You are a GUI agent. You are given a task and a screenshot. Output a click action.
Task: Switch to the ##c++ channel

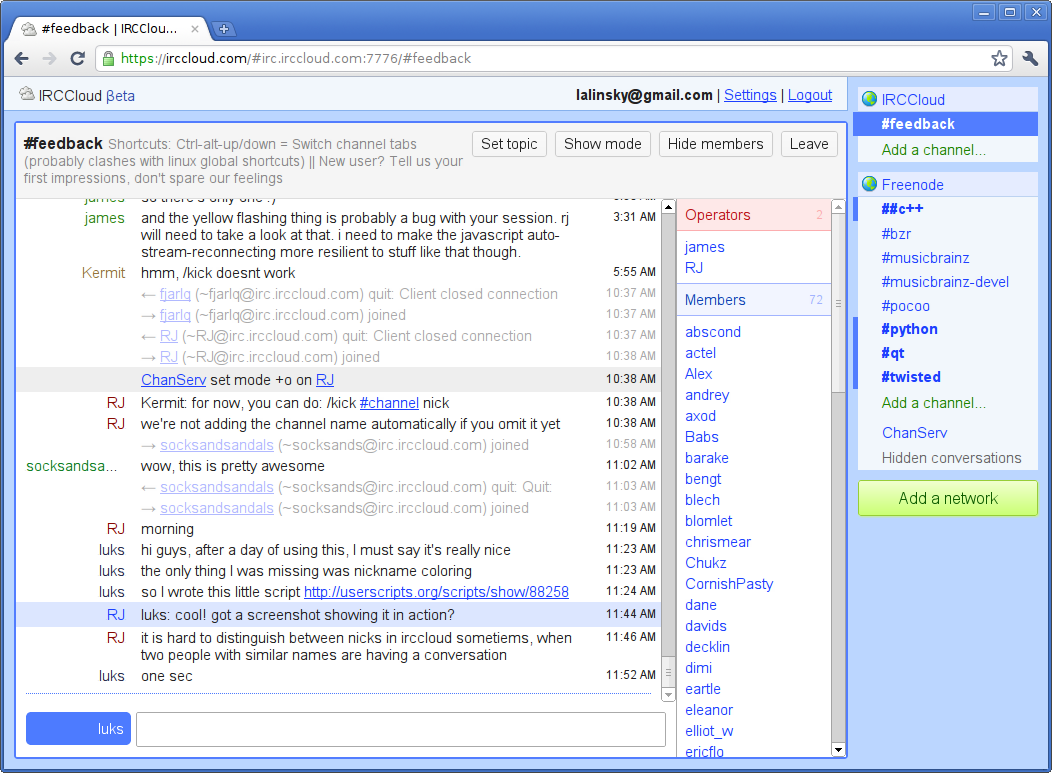(902, 209)
